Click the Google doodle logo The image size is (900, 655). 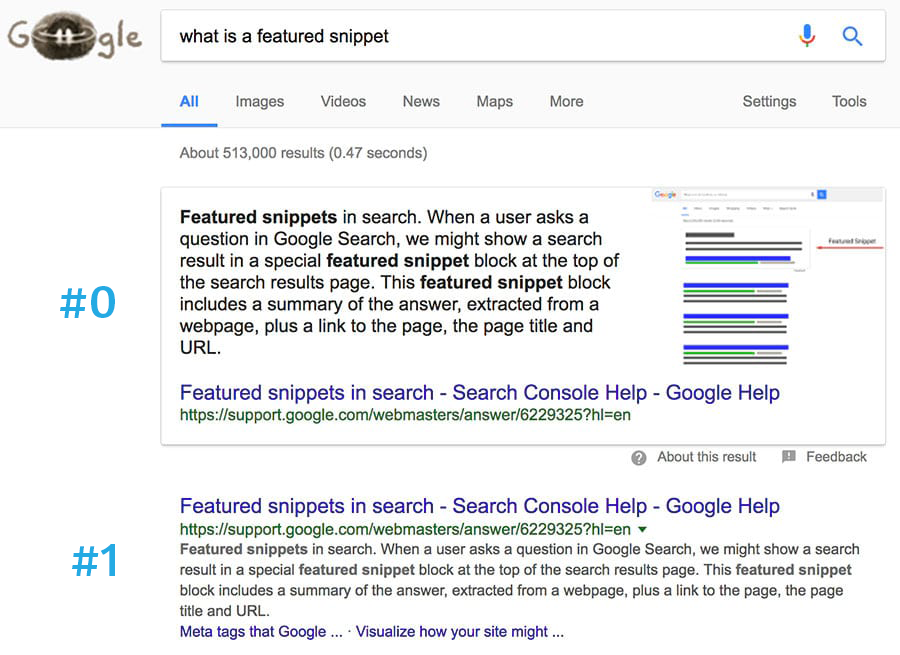tap(75, 36)
